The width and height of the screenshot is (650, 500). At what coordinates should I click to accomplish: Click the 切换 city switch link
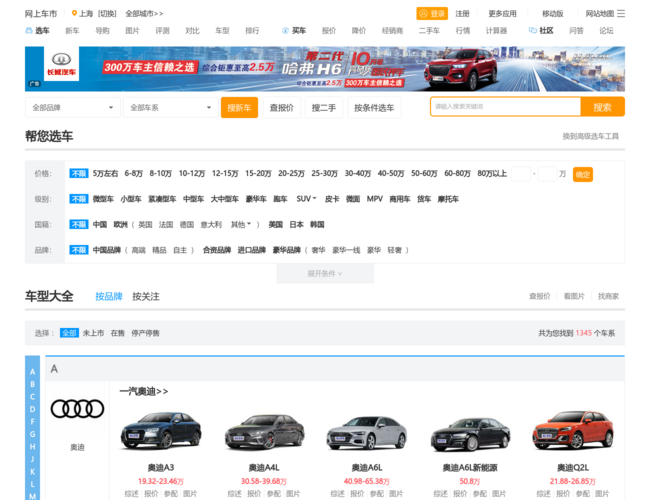[x=107, y=14]
